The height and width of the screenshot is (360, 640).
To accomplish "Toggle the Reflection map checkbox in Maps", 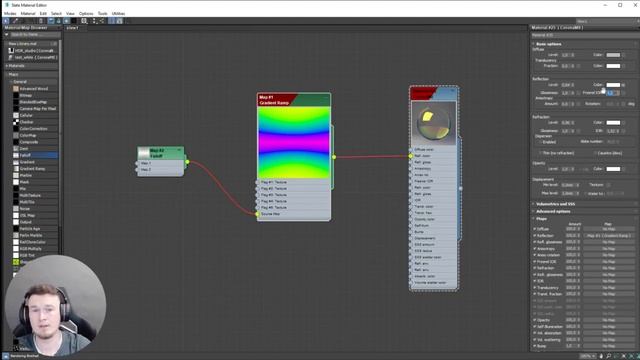I will [x=534, y=236].
